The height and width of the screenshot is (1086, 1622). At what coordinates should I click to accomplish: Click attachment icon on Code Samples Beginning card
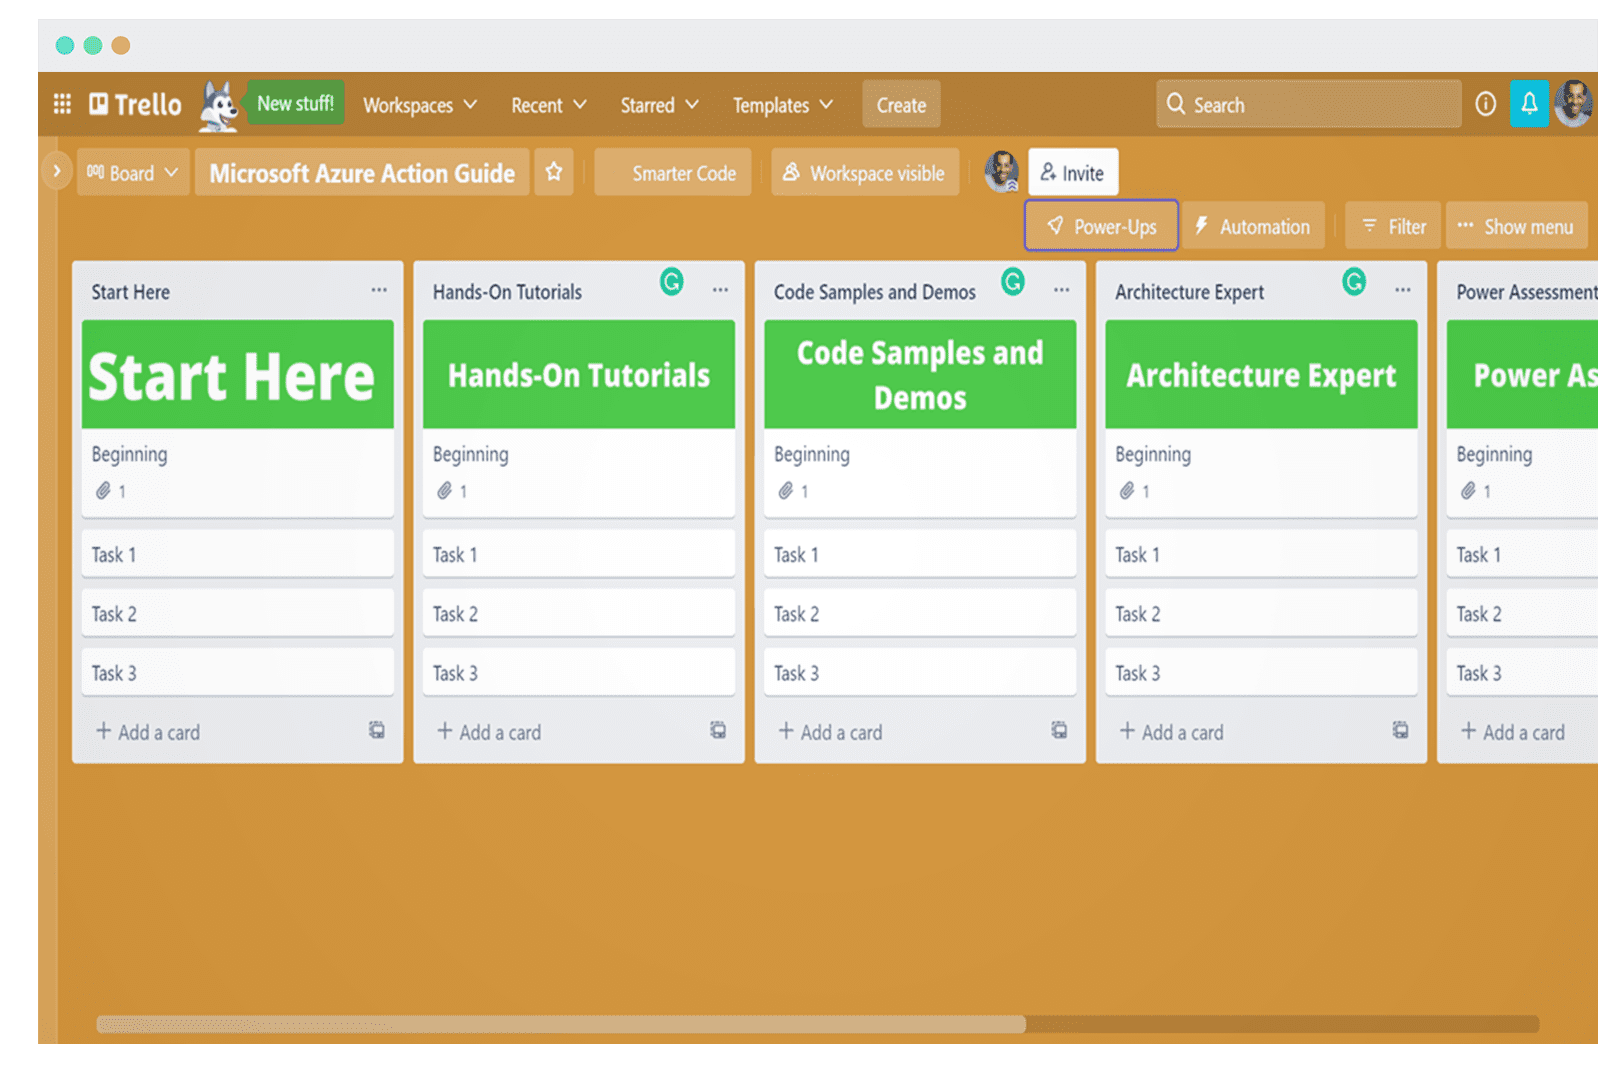pos(786,491)
